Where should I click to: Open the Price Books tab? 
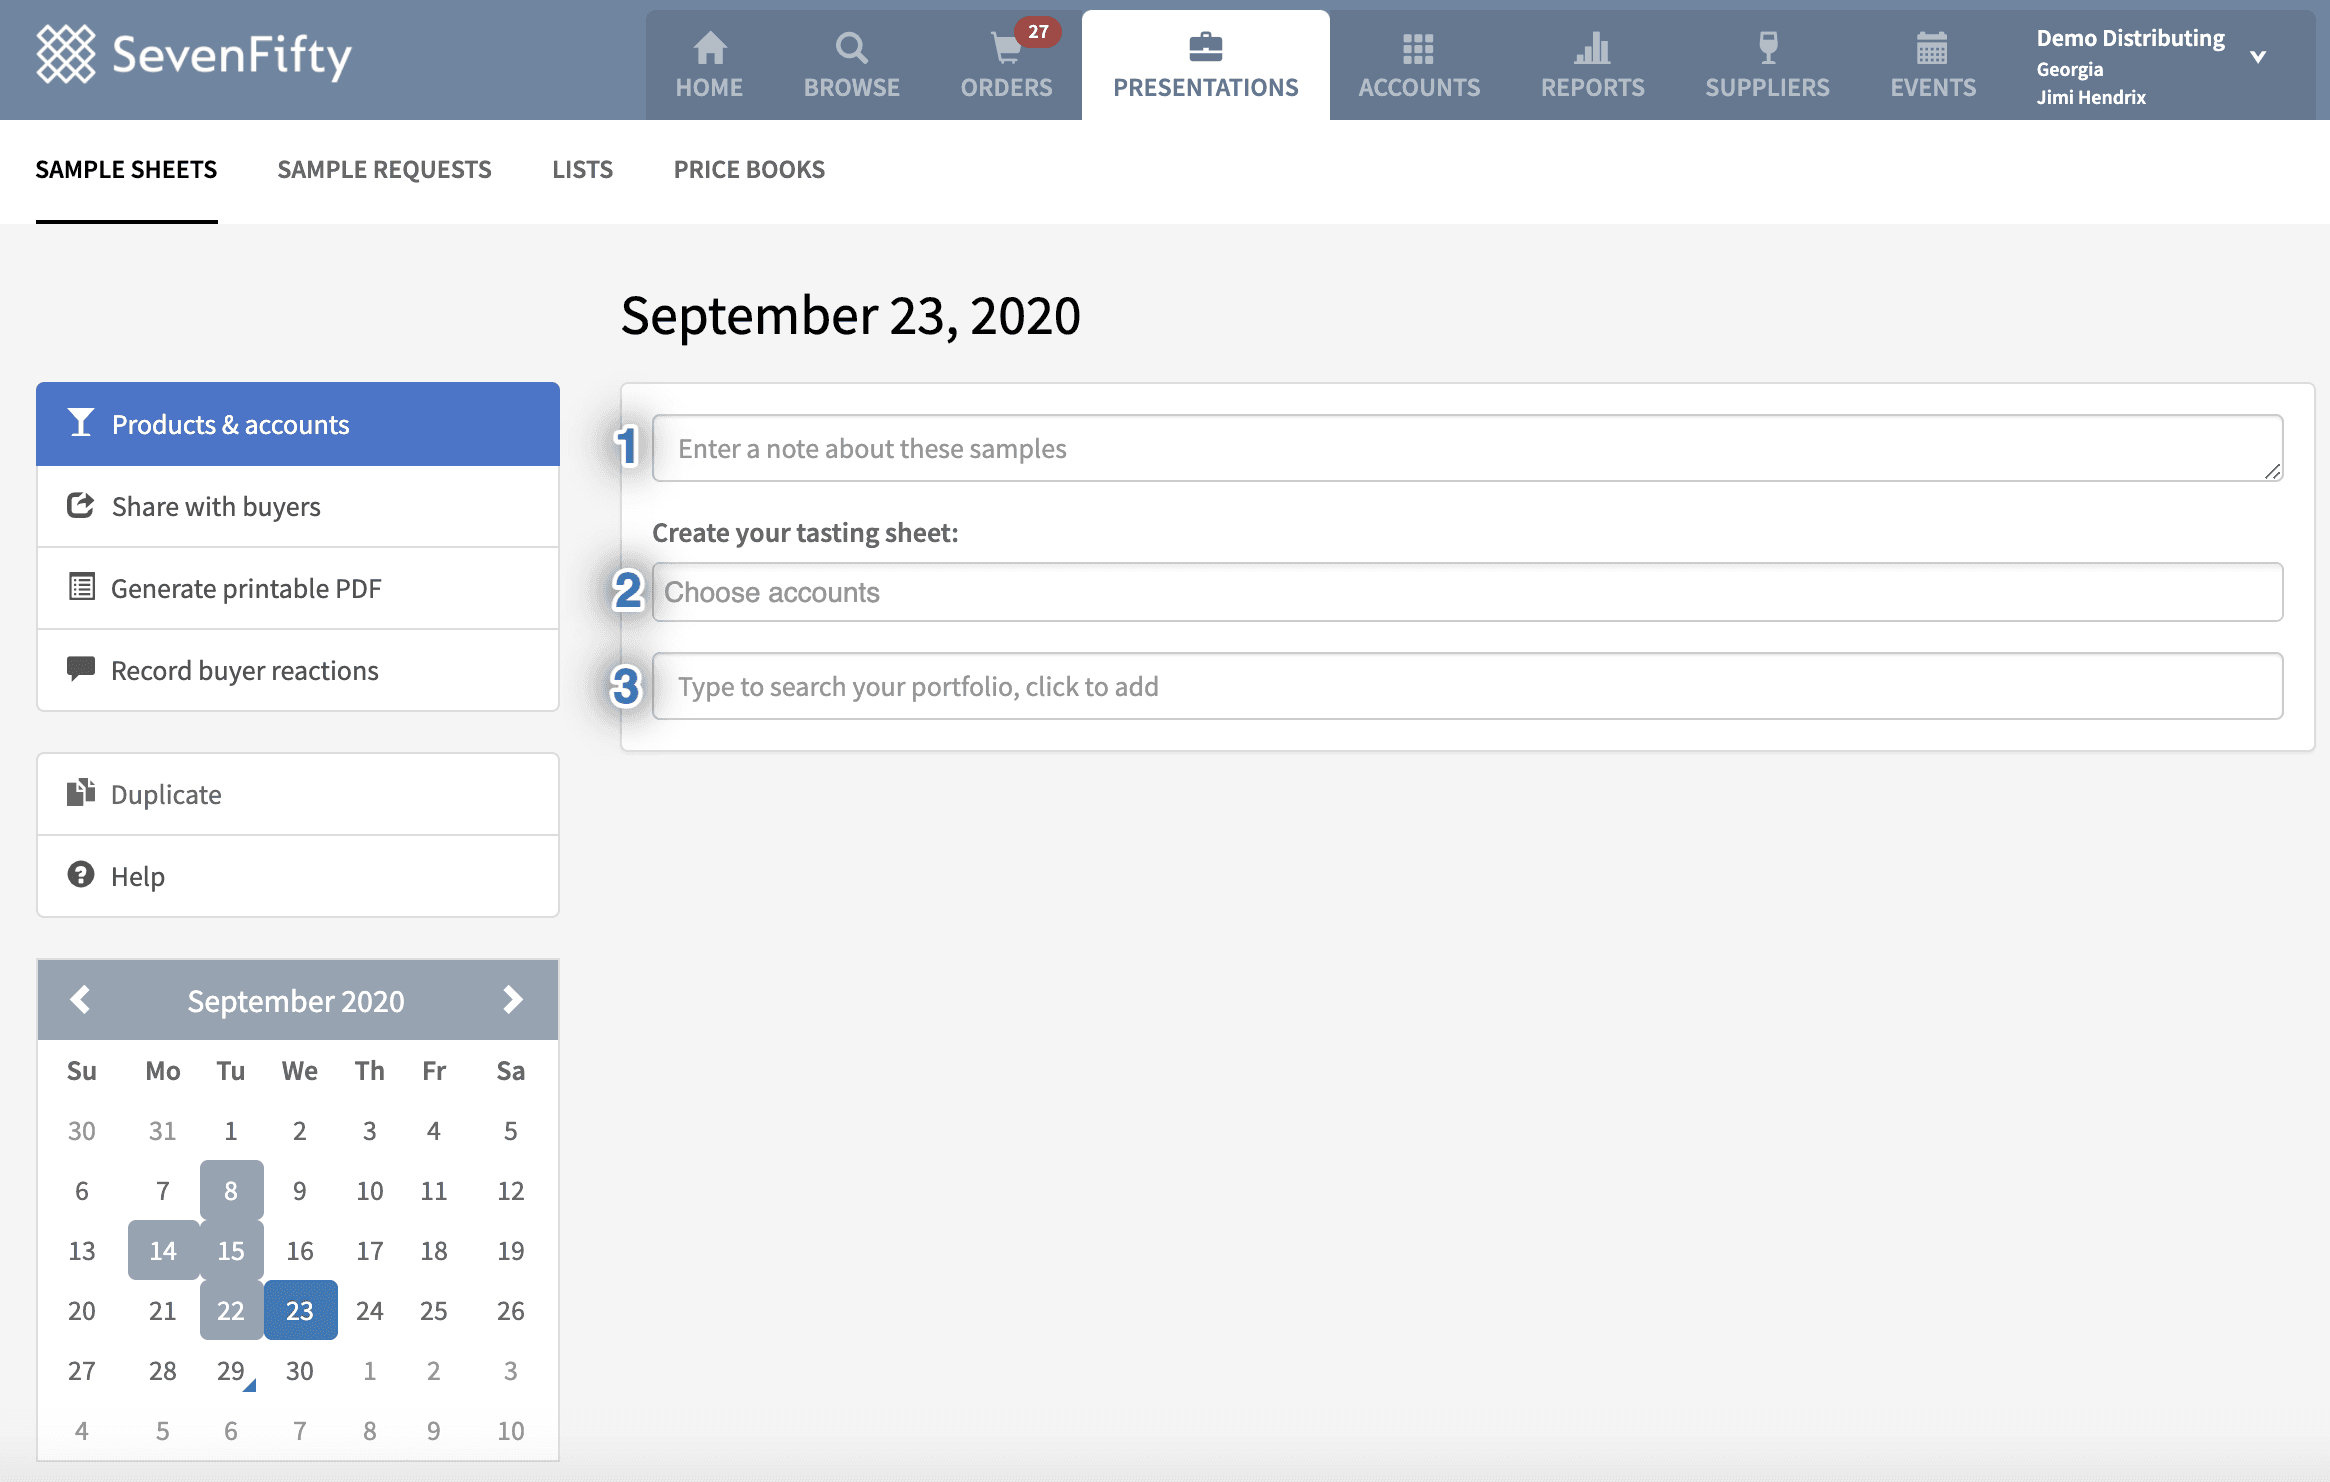[x=749, y=170]
